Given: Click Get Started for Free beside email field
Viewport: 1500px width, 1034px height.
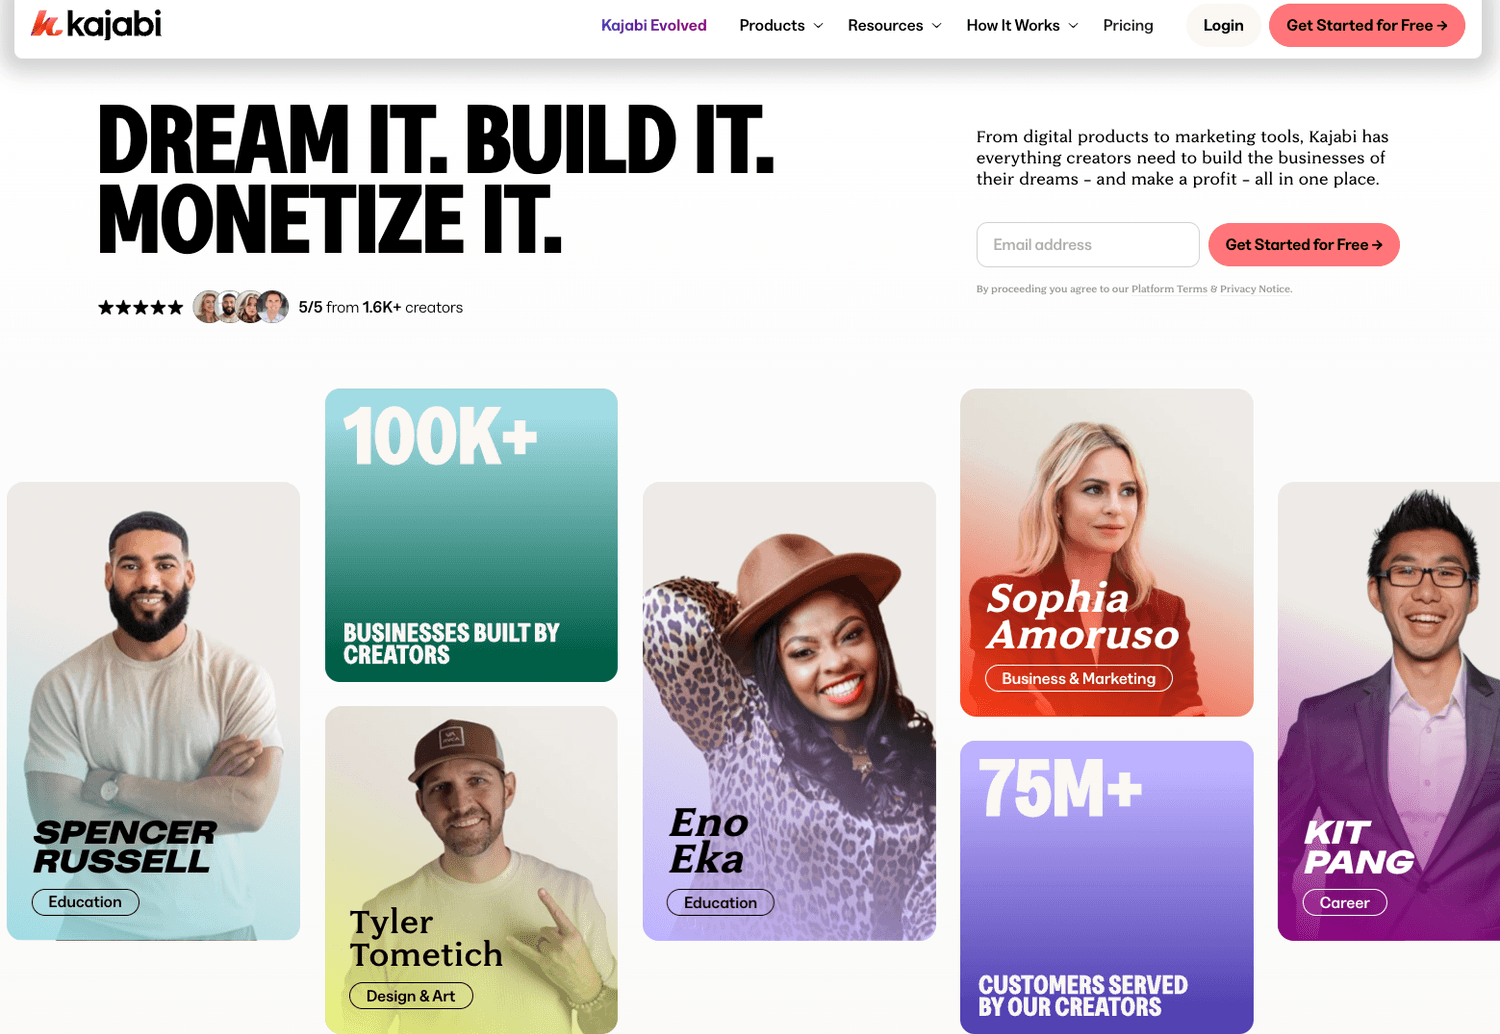Looking at the screenshot, I should coord(1304,245).
